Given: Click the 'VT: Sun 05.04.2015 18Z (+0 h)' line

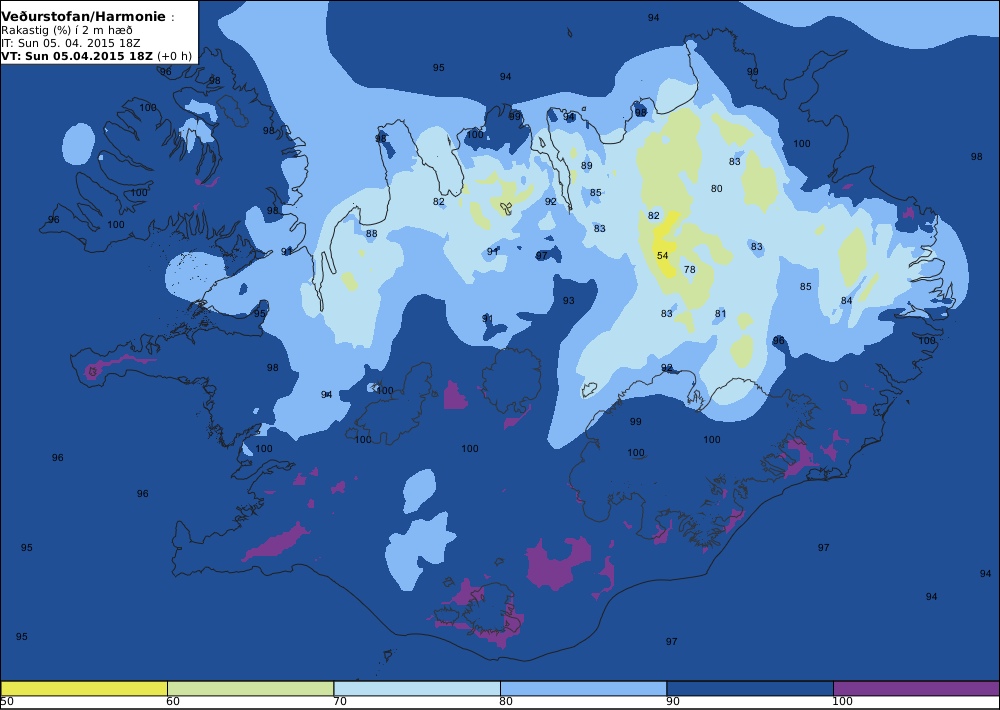Looking at the screenshot, I should tap(96, 55).
